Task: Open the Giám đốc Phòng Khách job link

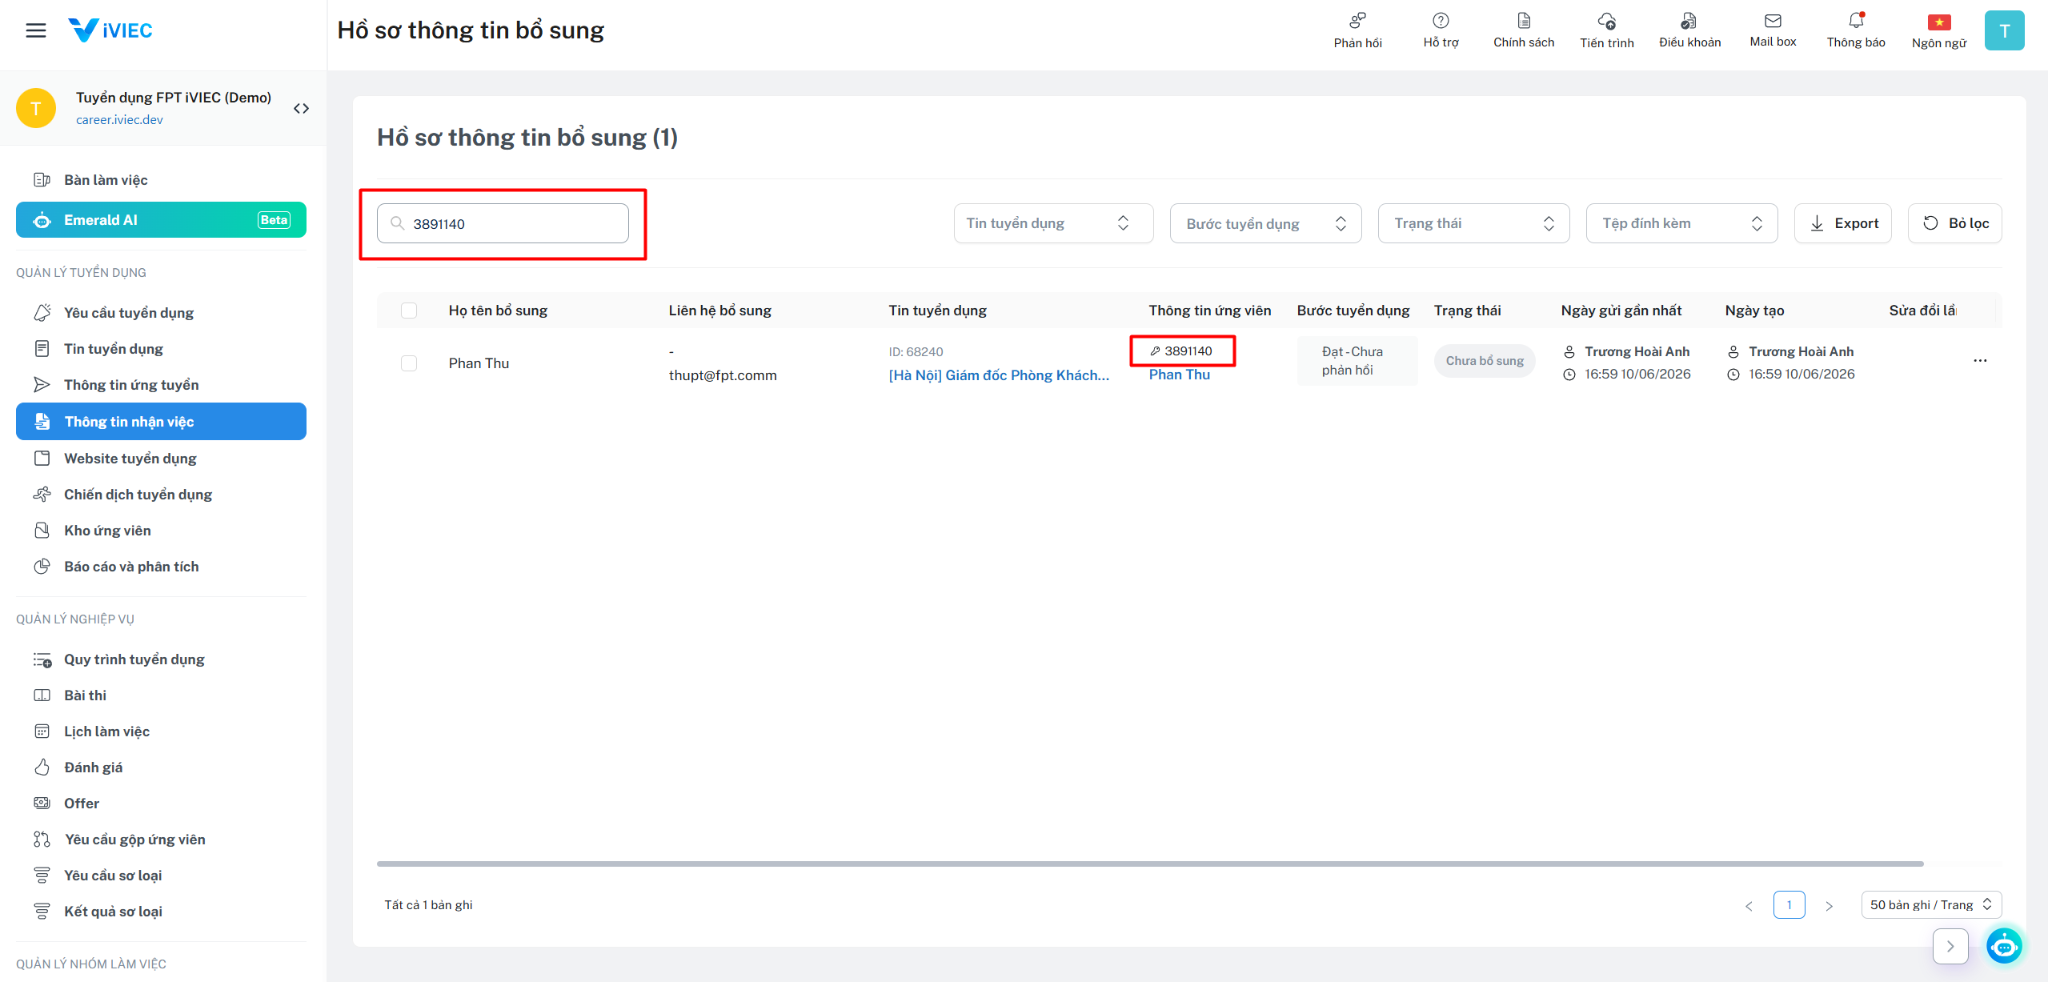Action: pyautogui.click(x=999, y=375)
